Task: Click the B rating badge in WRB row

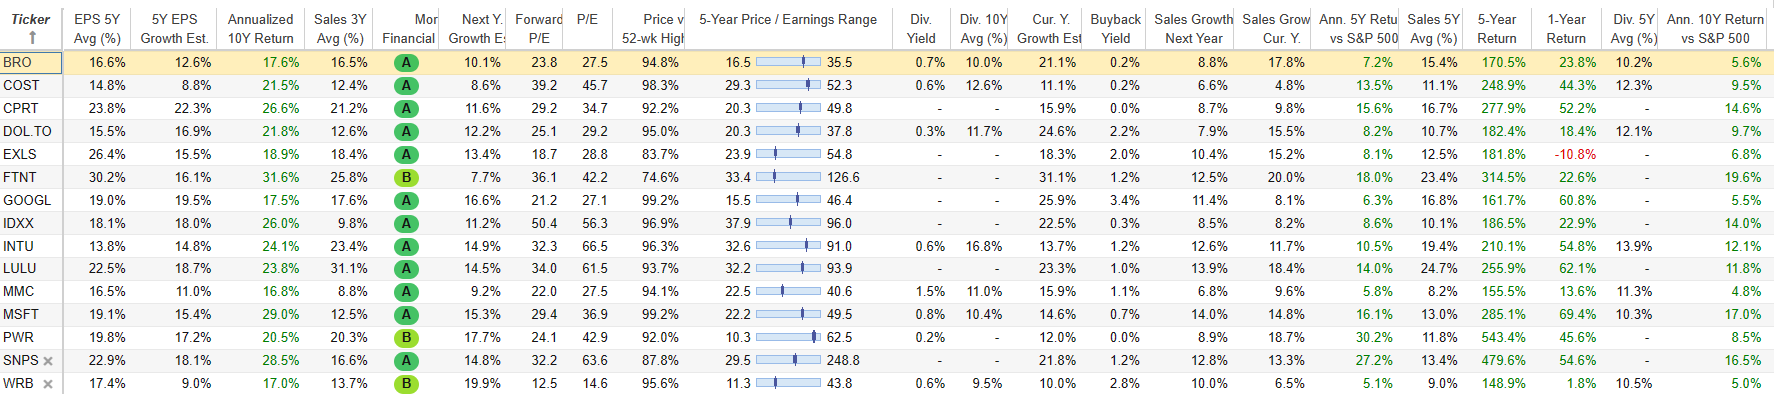Action: [406, 384]
